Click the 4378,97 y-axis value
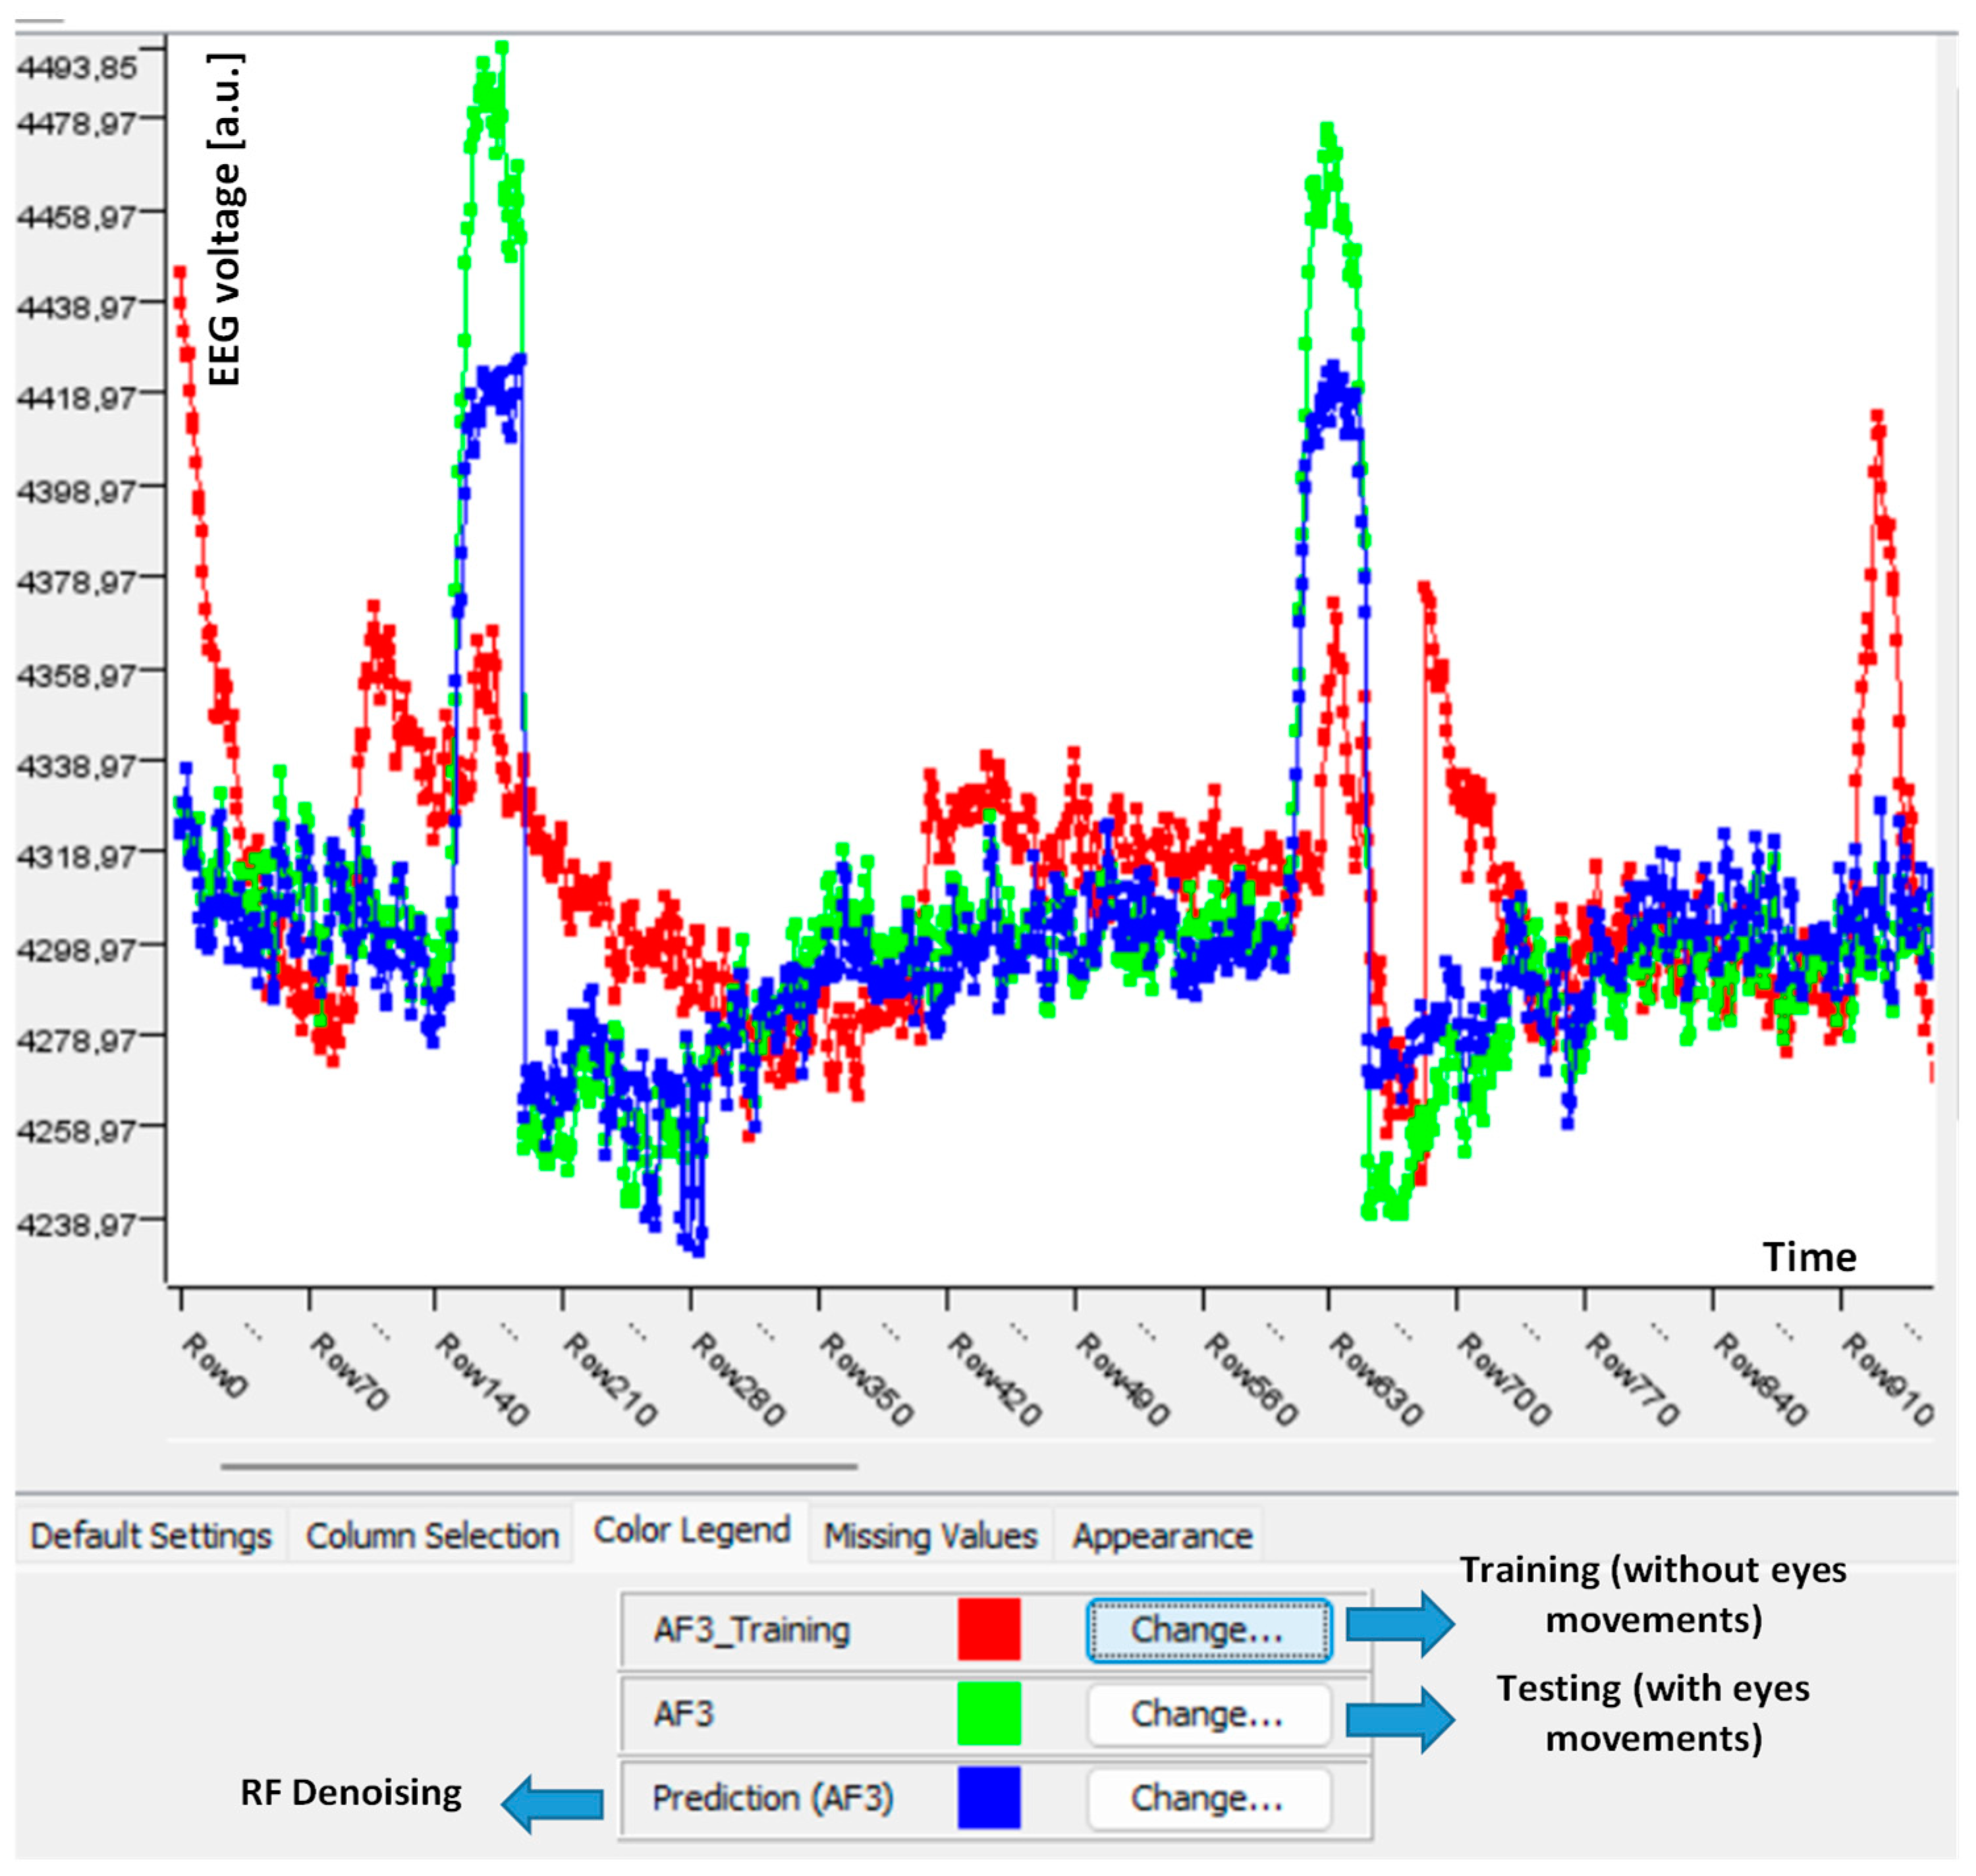The image size is (1976, 1876). point(77,582)
